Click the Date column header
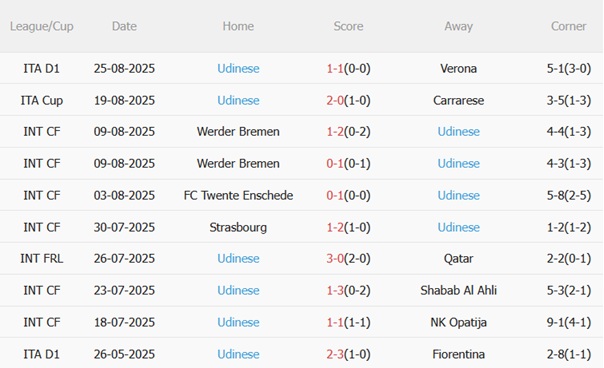The width and height of the screenshot is (604, 368). click(124, 26)
